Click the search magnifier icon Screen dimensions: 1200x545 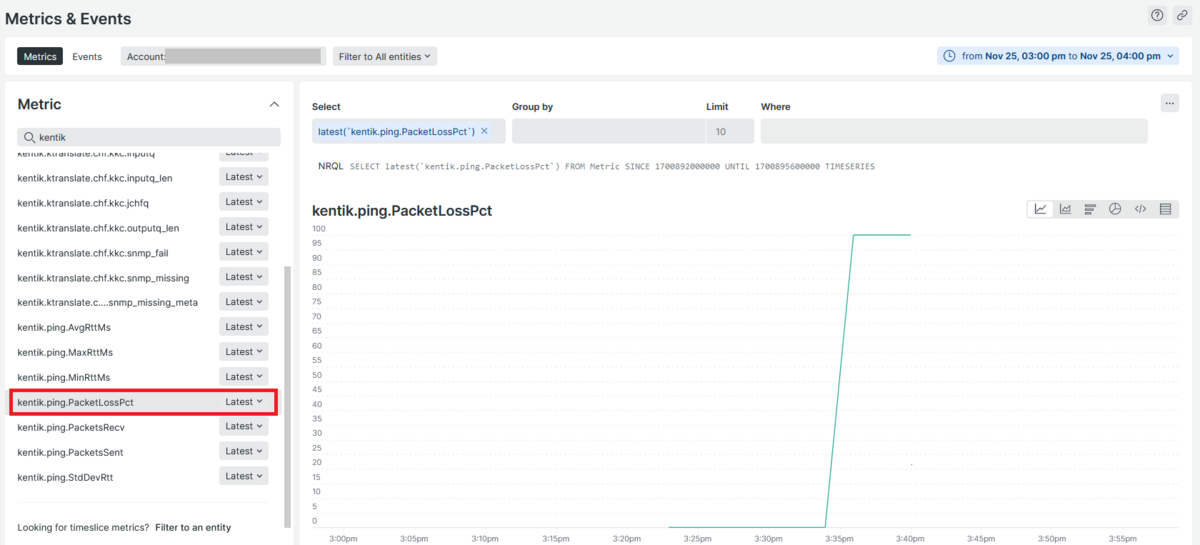click(30, 137)
